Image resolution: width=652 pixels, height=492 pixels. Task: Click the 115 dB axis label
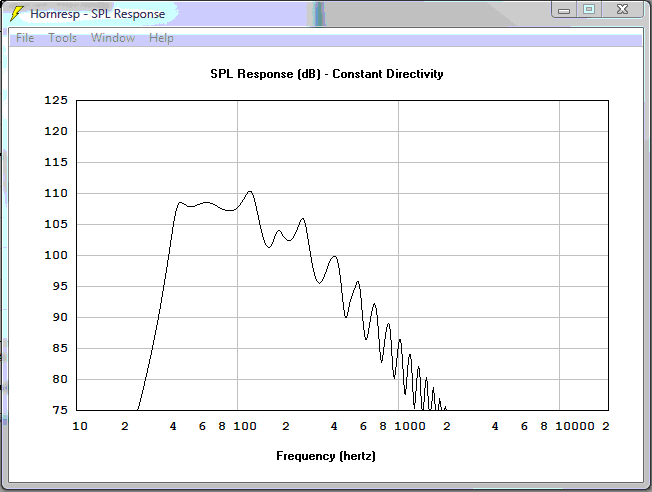point(56,162)
